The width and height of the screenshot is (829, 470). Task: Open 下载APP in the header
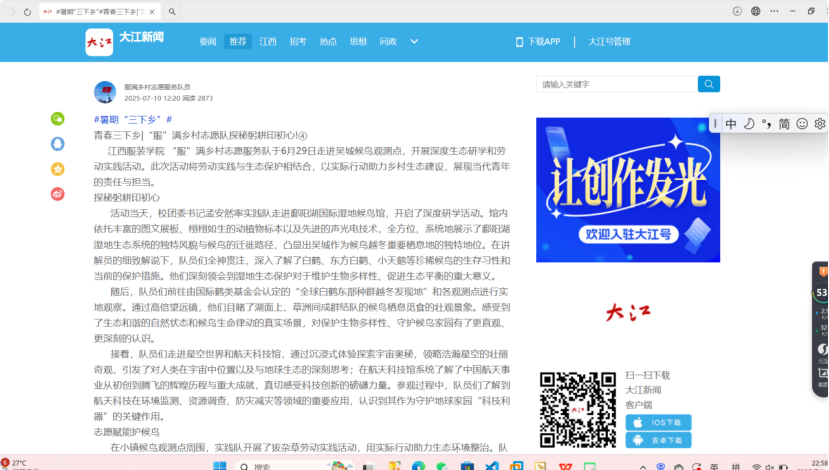click(538, 42)
